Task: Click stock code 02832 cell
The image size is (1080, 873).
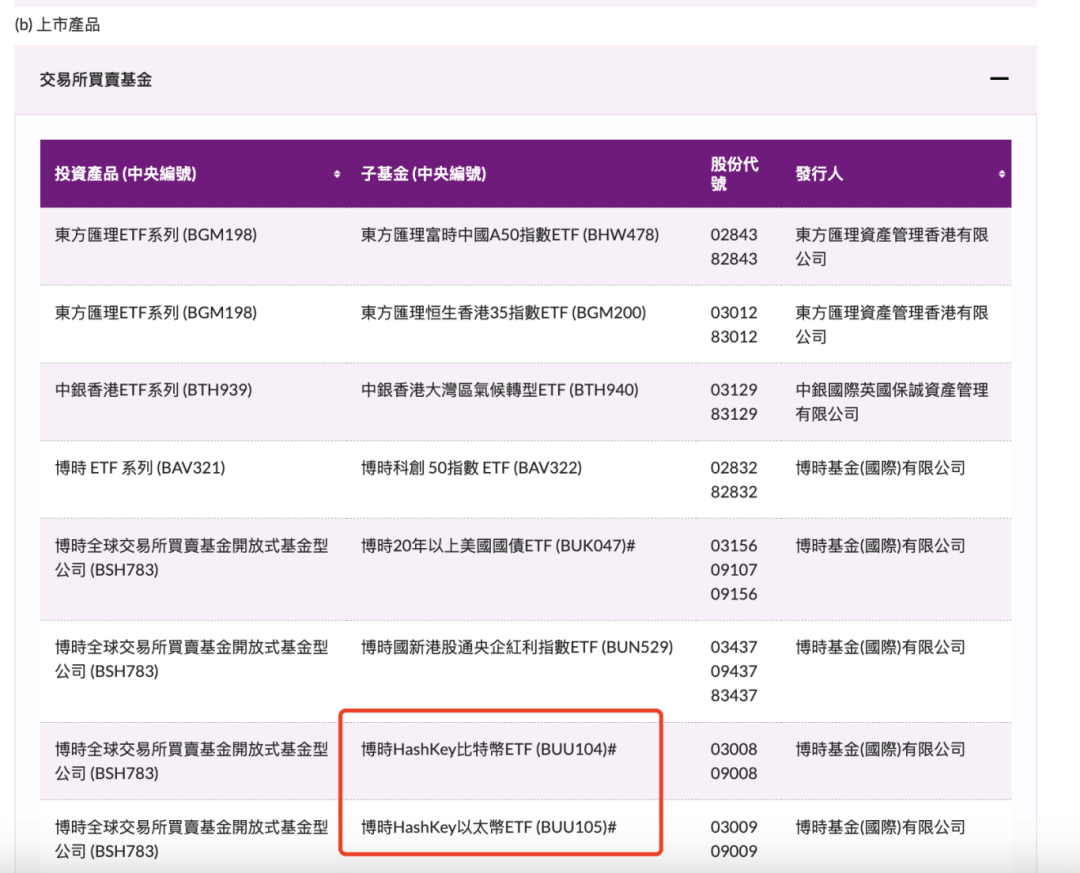Action: 734,468
